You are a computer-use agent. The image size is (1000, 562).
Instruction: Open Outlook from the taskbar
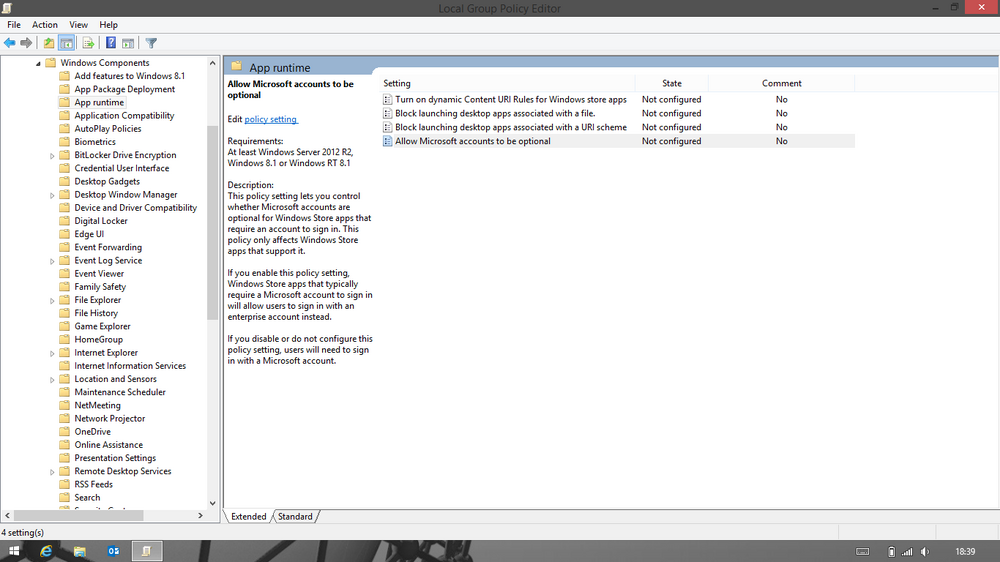pyautogui.click(x=114, y=551)
